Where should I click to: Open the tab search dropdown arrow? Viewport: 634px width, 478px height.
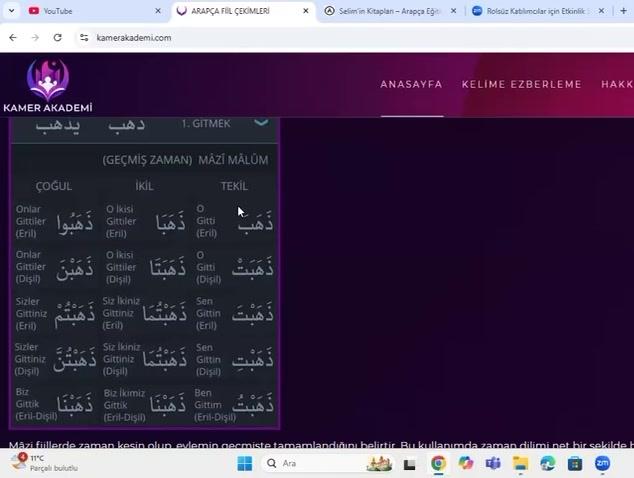11,11
